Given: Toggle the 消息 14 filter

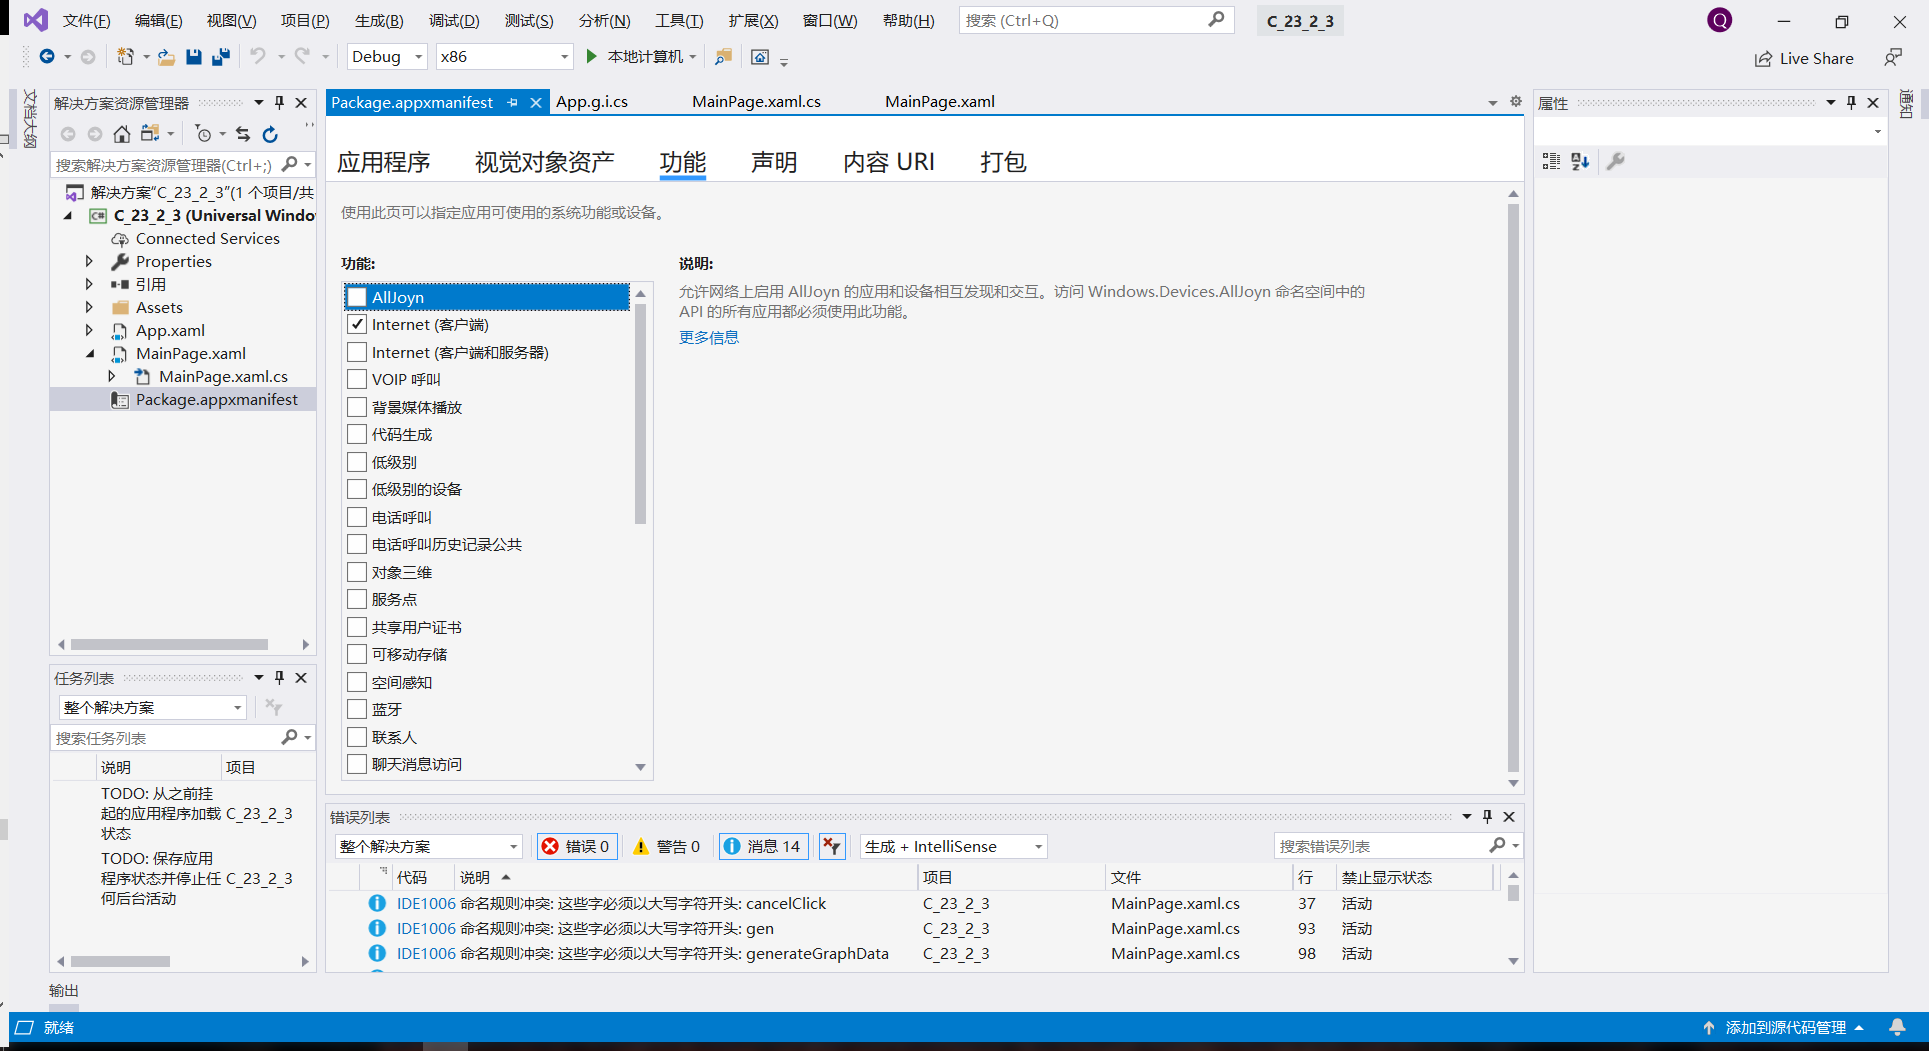Looking at the screenshot, I should [763, 845].
